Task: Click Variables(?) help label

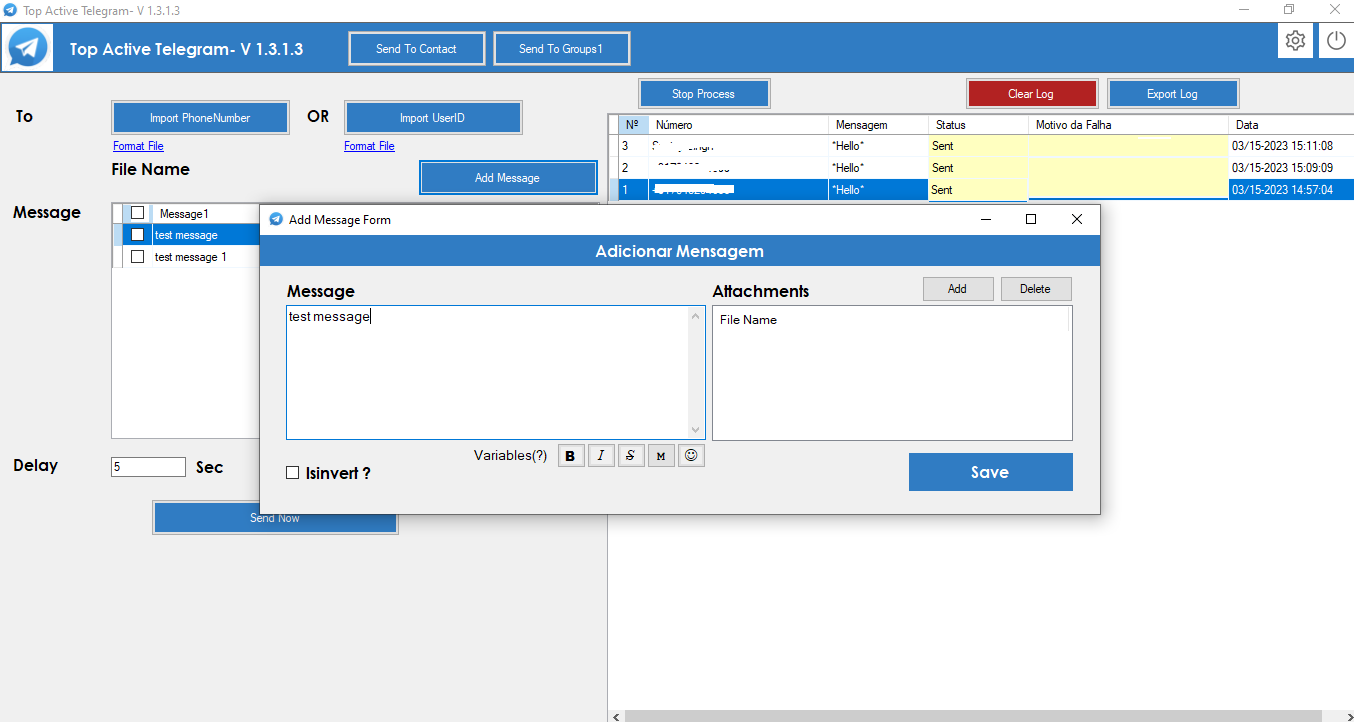Action: click(x=510, y=456)
